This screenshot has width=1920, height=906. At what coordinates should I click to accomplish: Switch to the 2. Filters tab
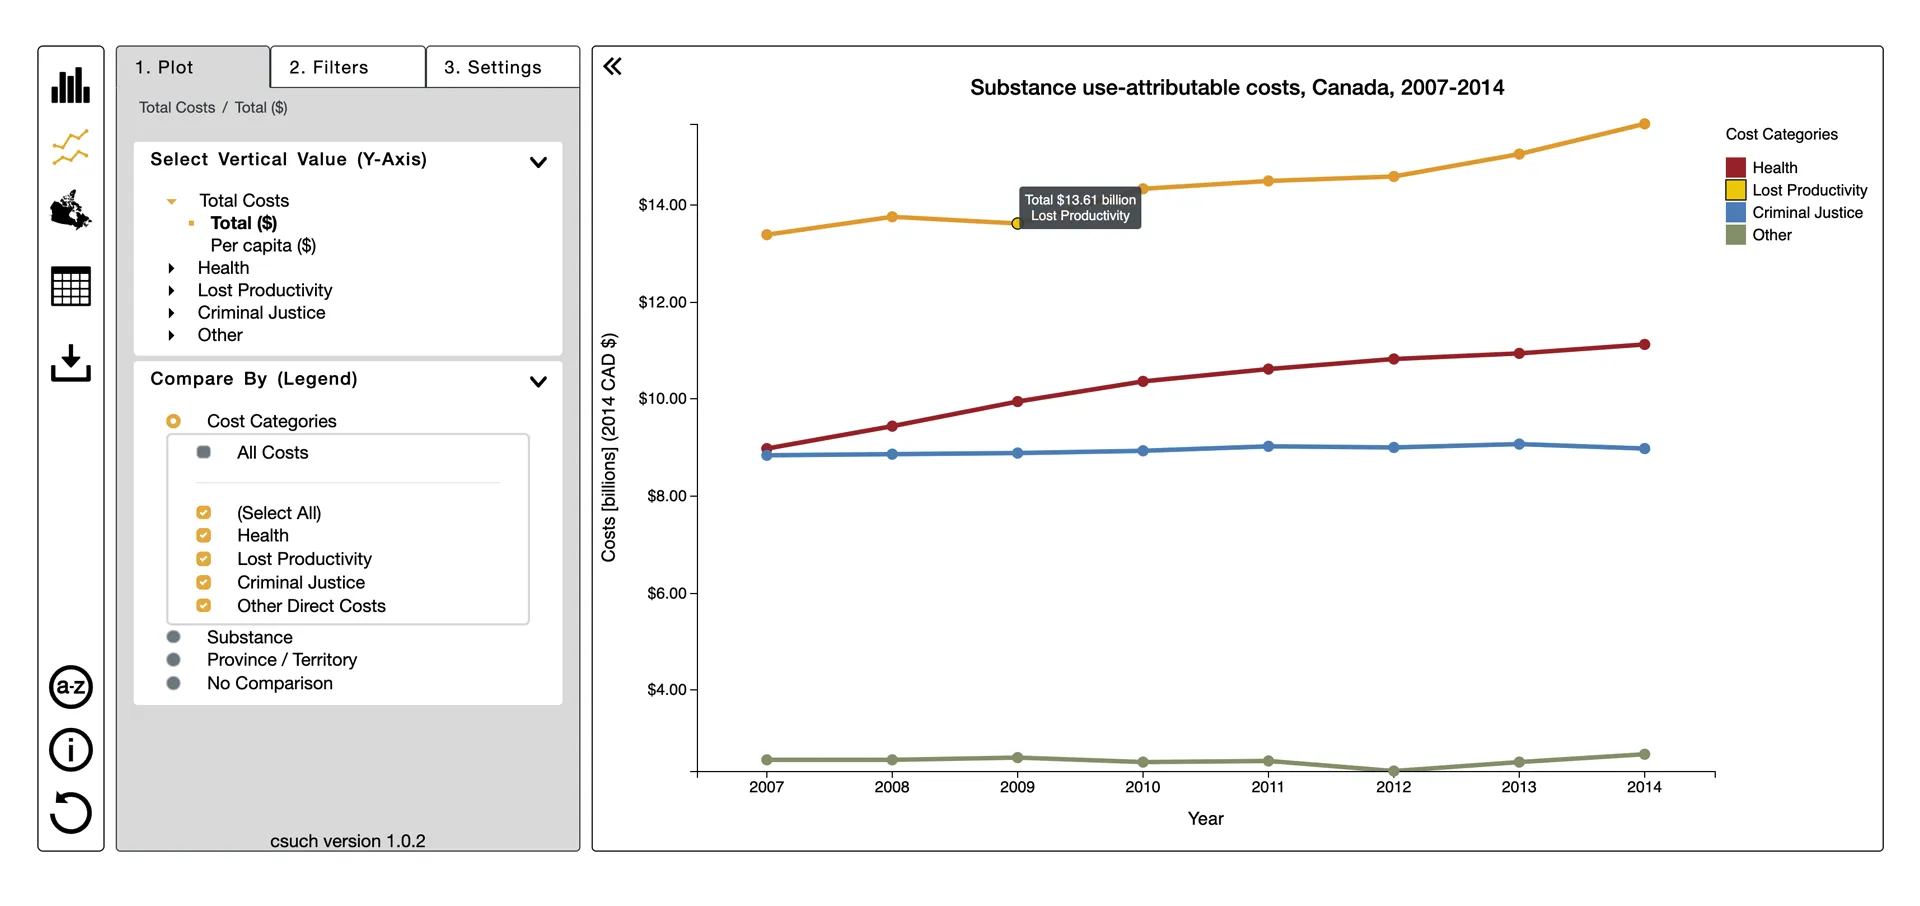click(348, 67)
